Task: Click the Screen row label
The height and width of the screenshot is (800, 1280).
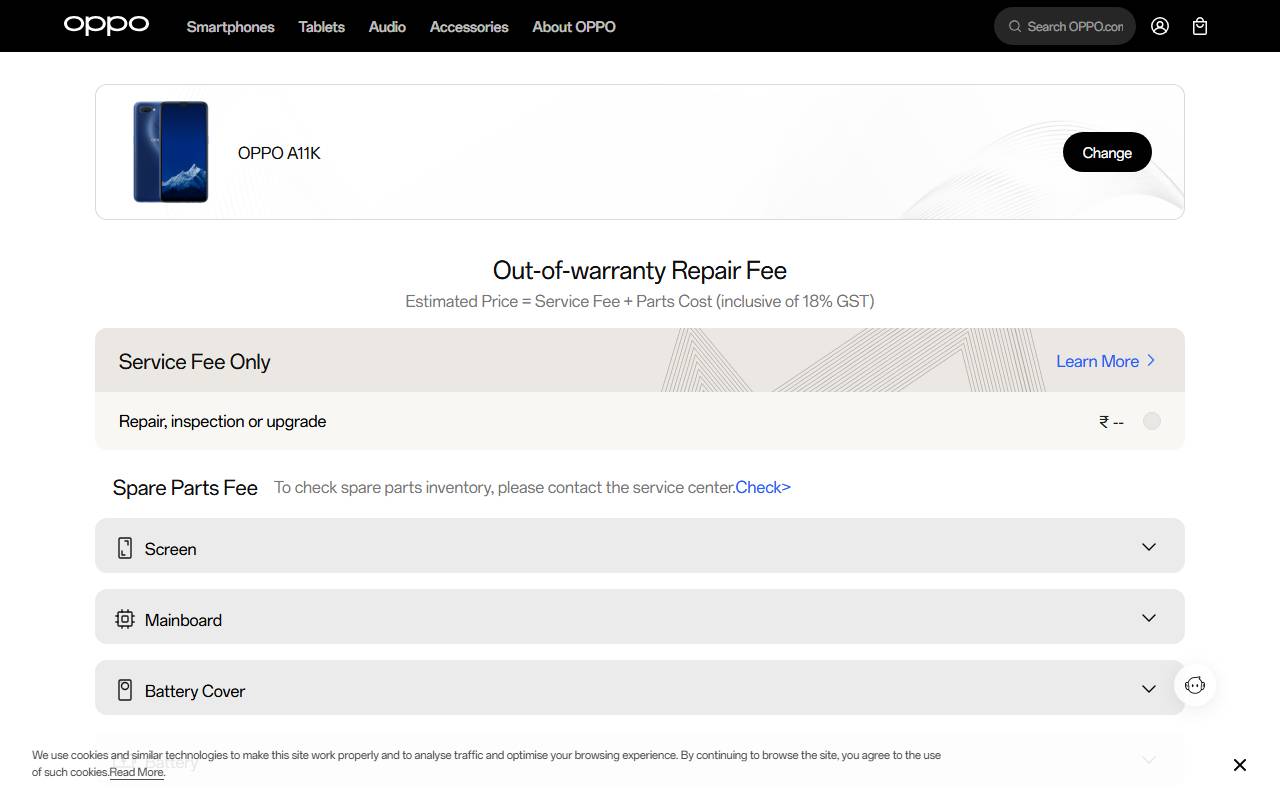Action: 171,549
